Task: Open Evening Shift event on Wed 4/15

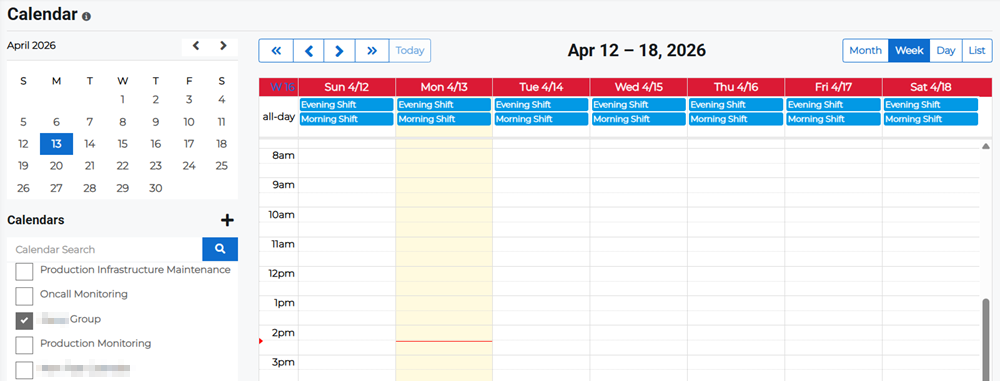Action: point(638,105)
